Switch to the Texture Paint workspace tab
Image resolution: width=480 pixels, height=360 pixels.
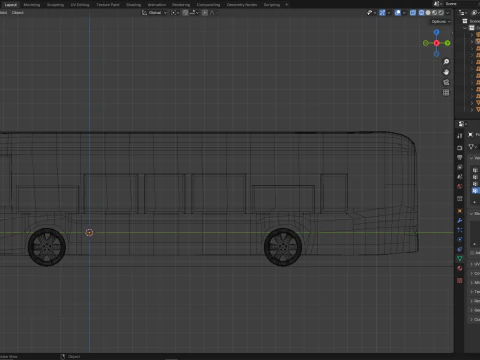(108, 5)
